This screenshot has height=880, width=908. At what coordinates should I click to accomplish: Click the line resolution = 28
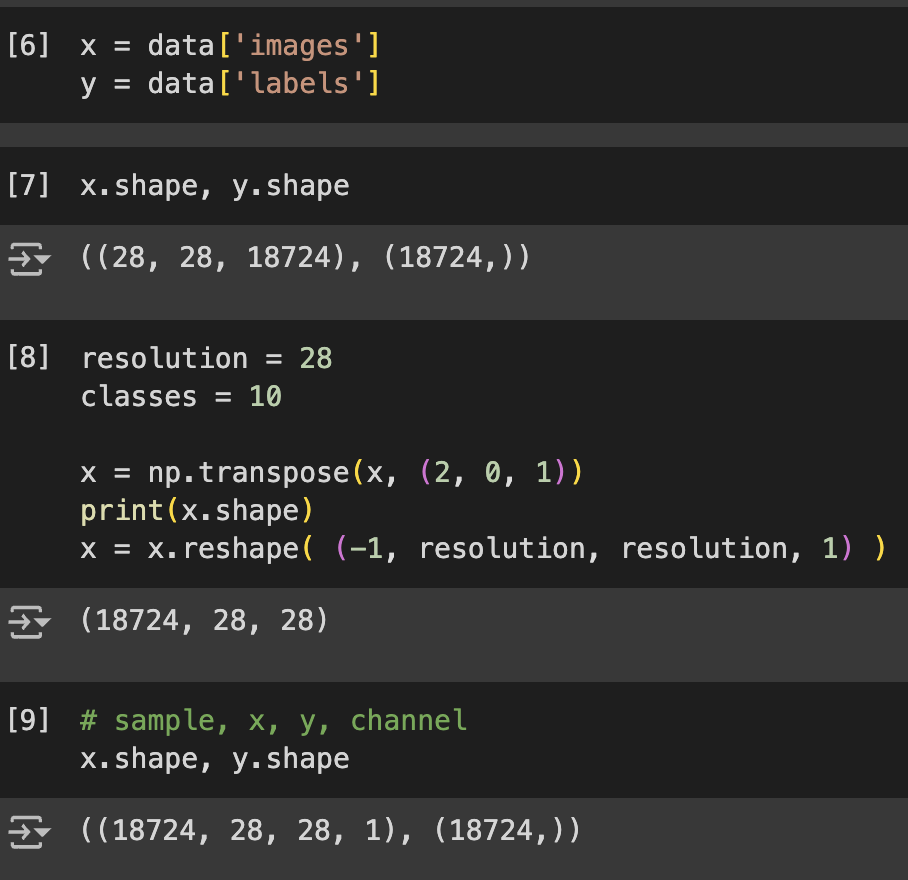tap(207, 358)
